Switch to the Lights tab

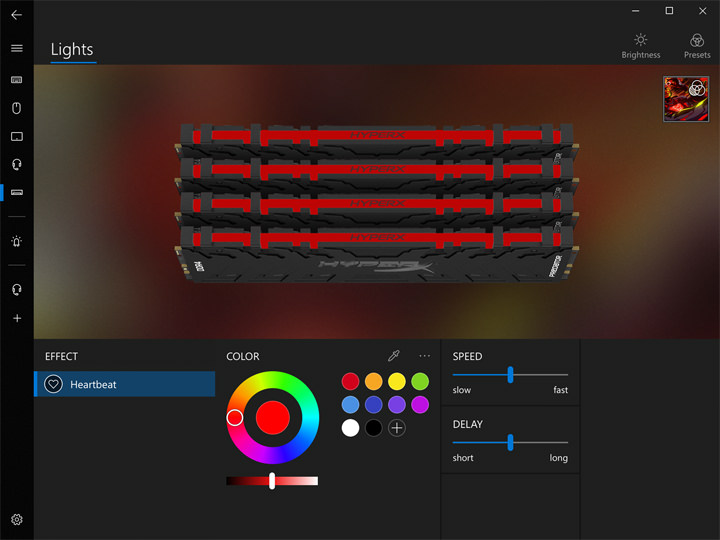point(72,50)
